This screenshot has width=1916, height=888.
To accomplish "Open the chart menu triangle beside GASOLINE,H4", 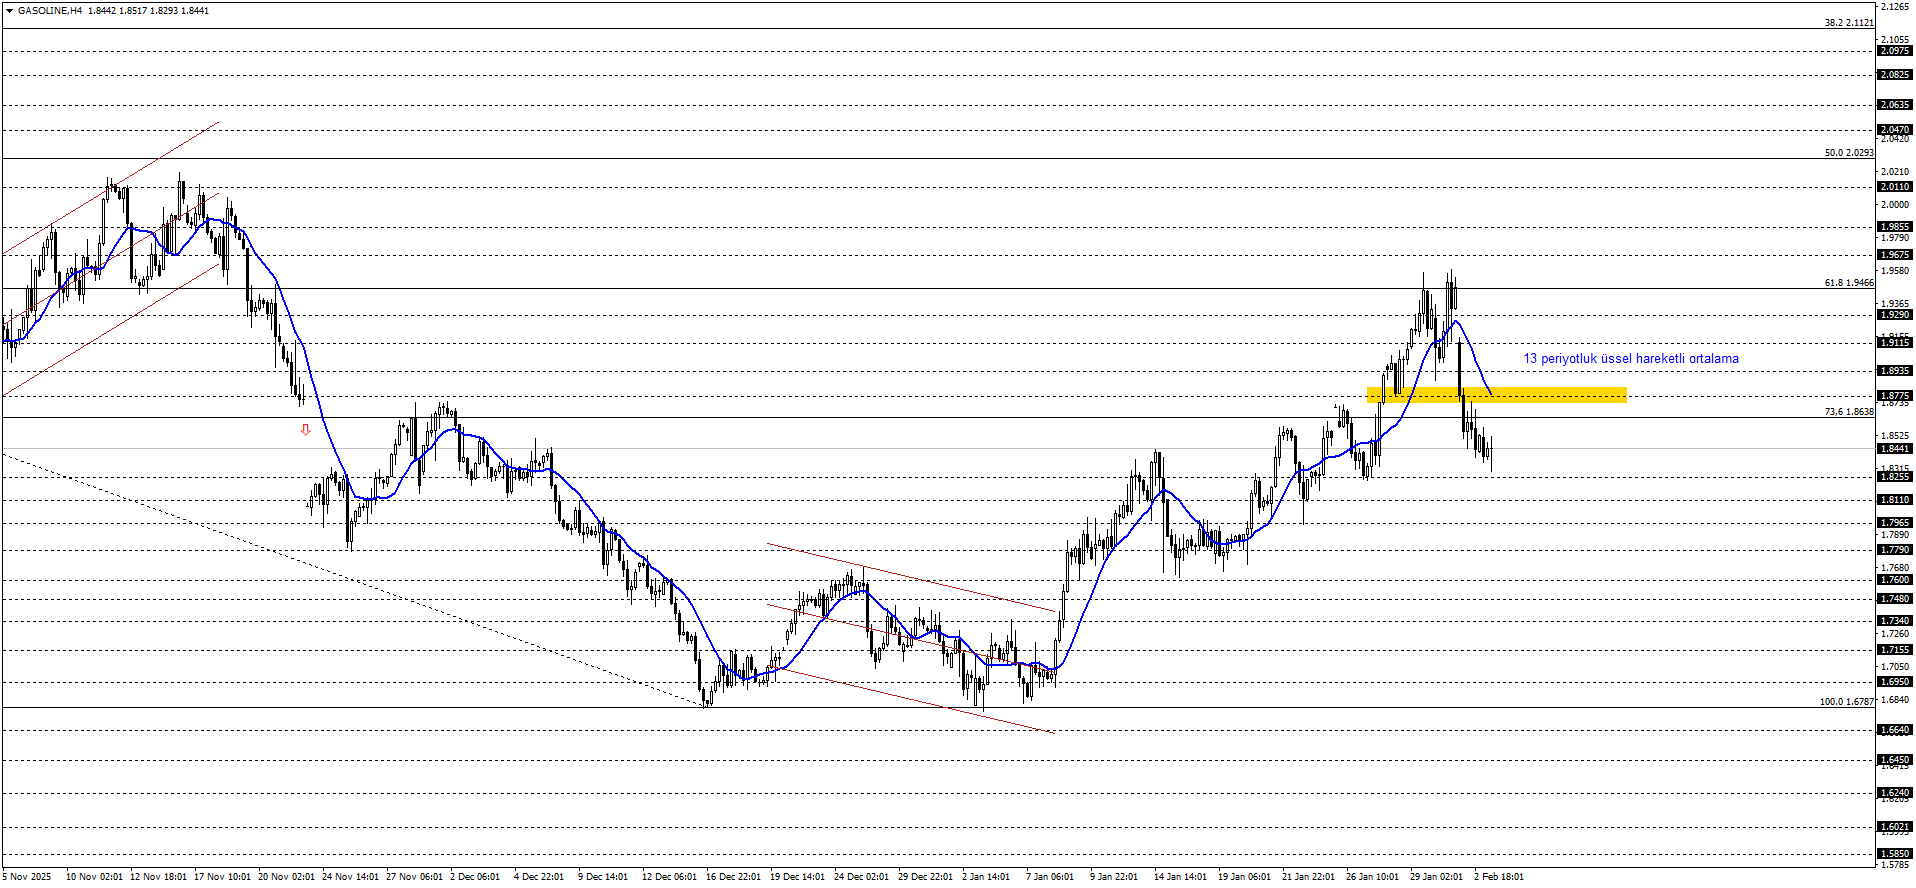I will point(8,11).
